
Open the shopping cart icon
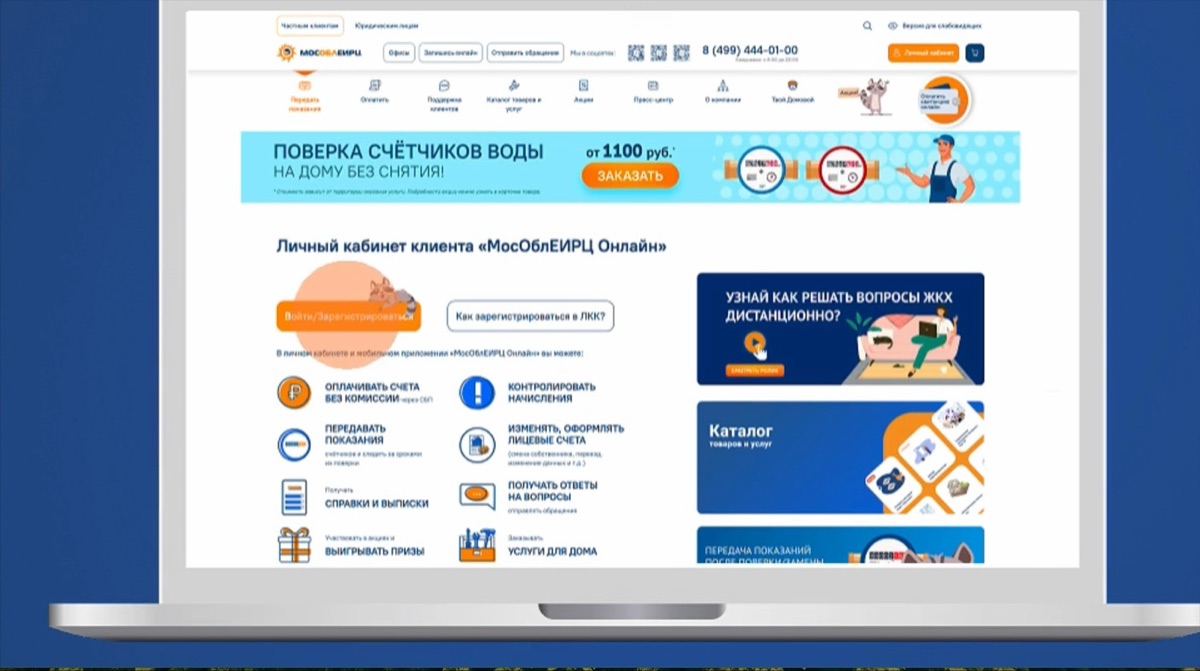point(974,53)
